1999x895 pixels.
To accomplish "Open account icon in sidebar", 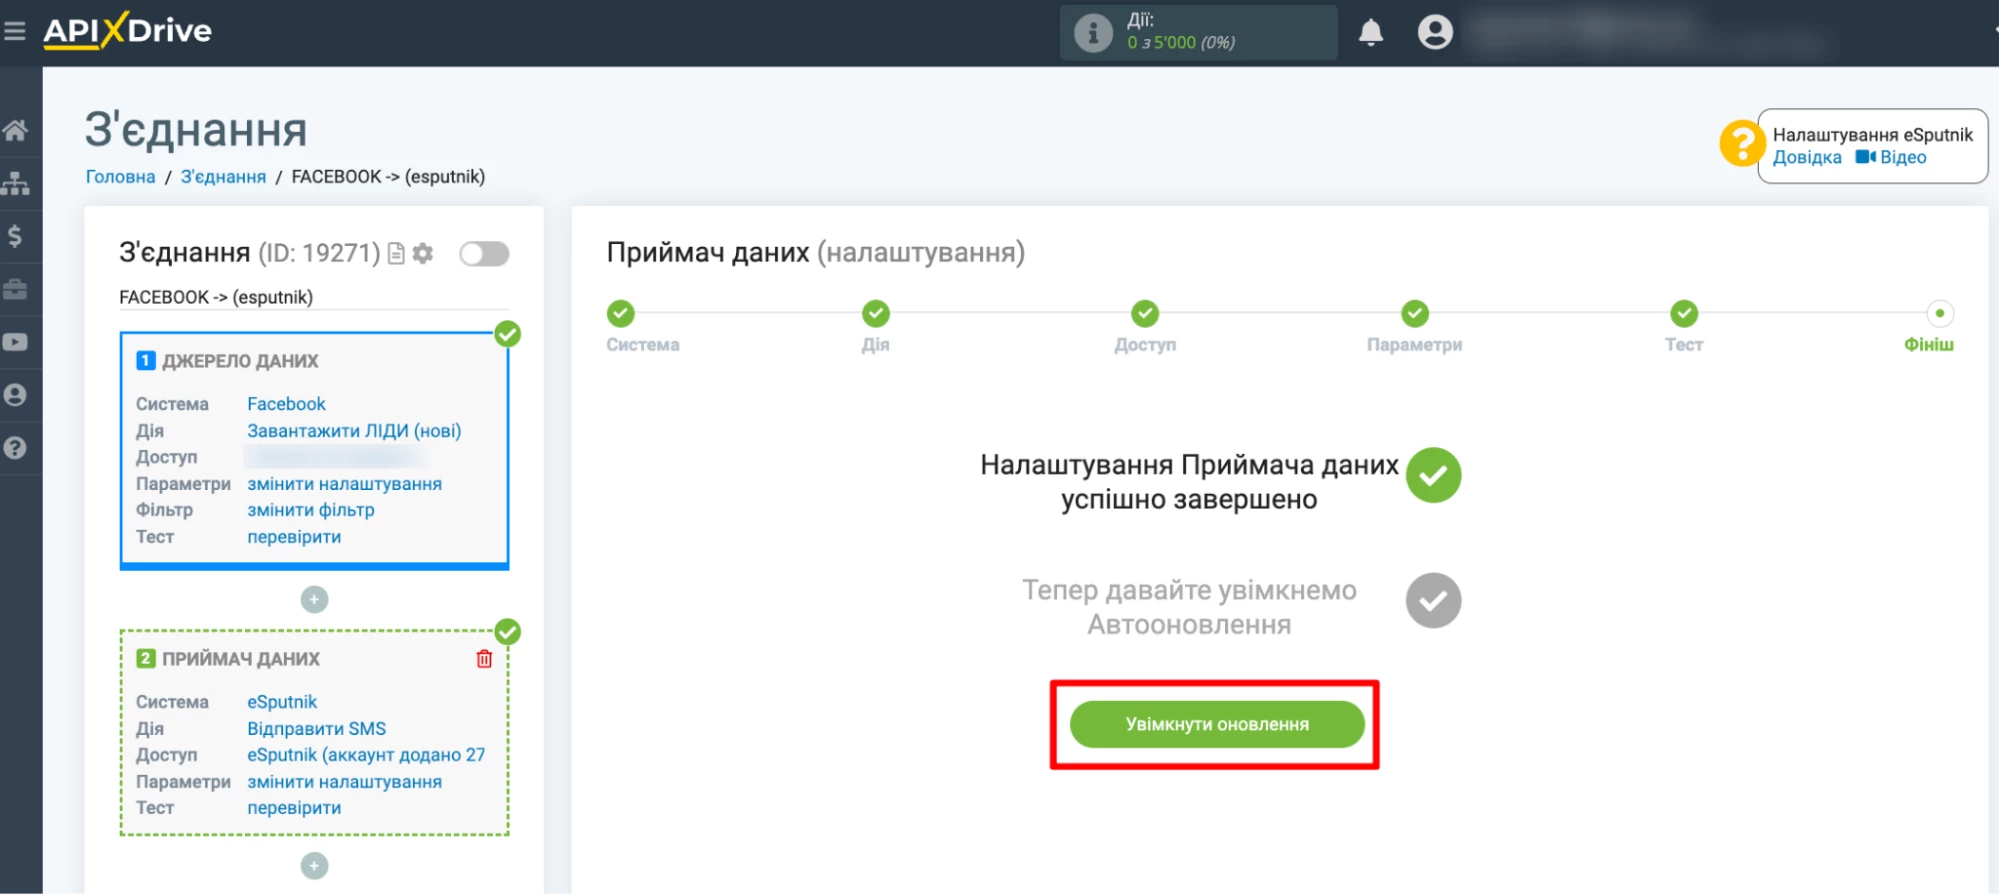I will [15, 395].
